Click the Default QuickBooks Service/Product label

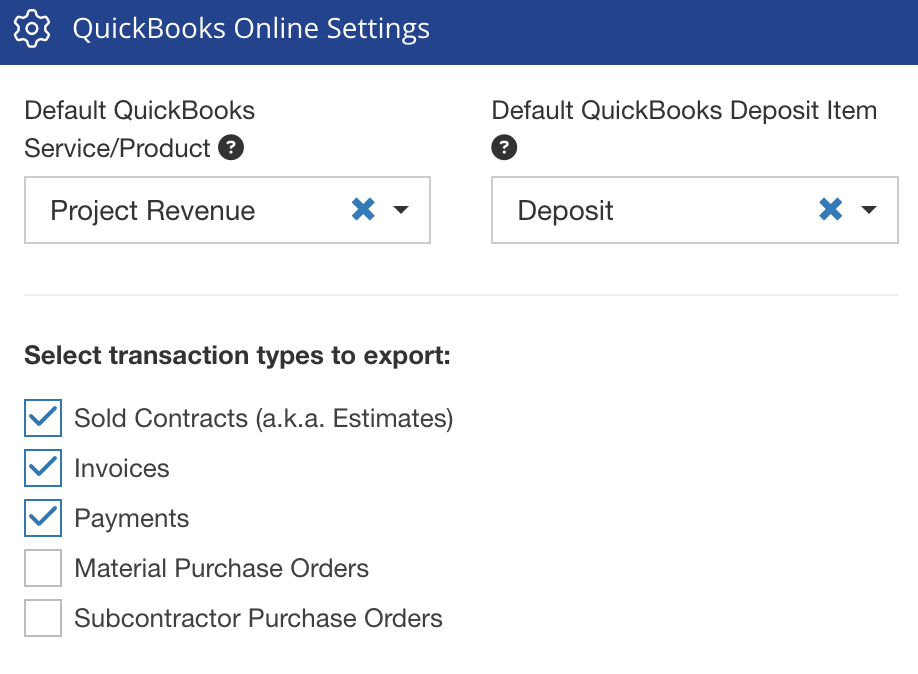click(x=139, y=129)
